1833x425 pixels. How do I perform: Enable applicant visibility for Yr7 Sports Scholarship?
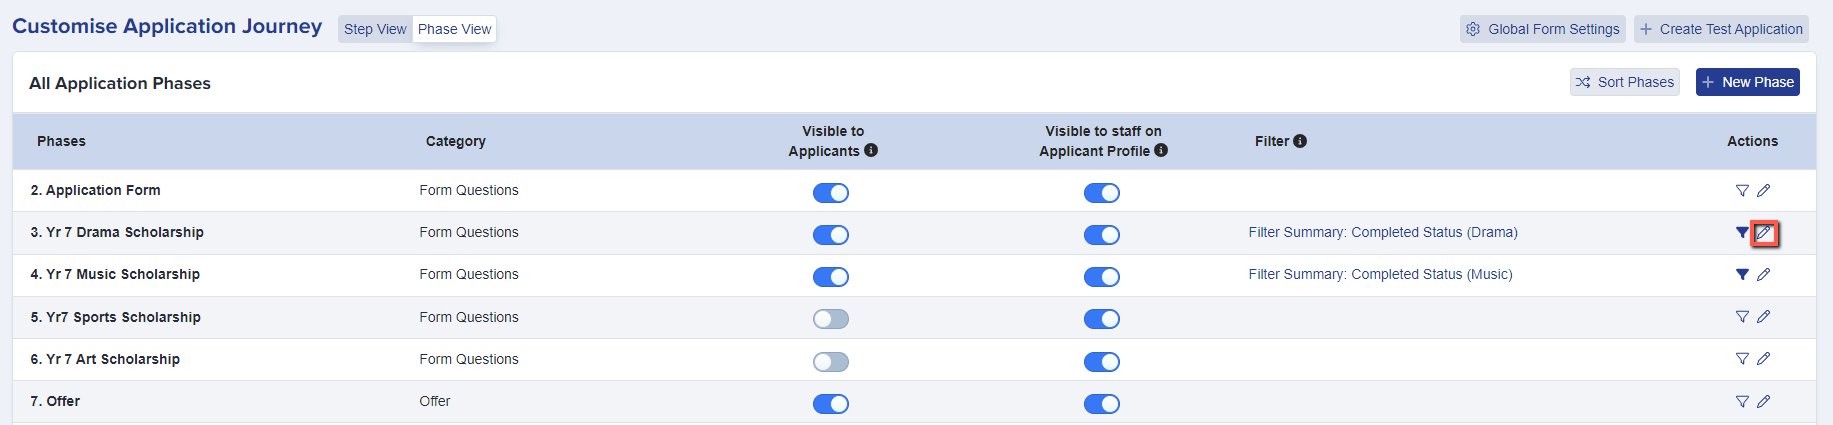(x=831, y=319)
